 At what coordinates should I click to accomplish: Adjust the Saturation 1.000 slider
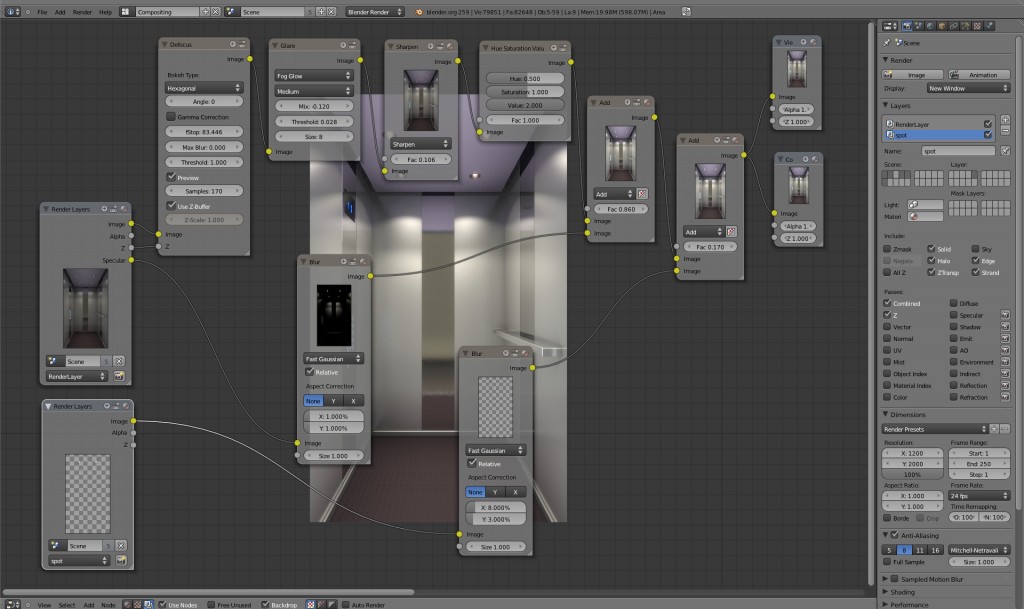(525, 92)
